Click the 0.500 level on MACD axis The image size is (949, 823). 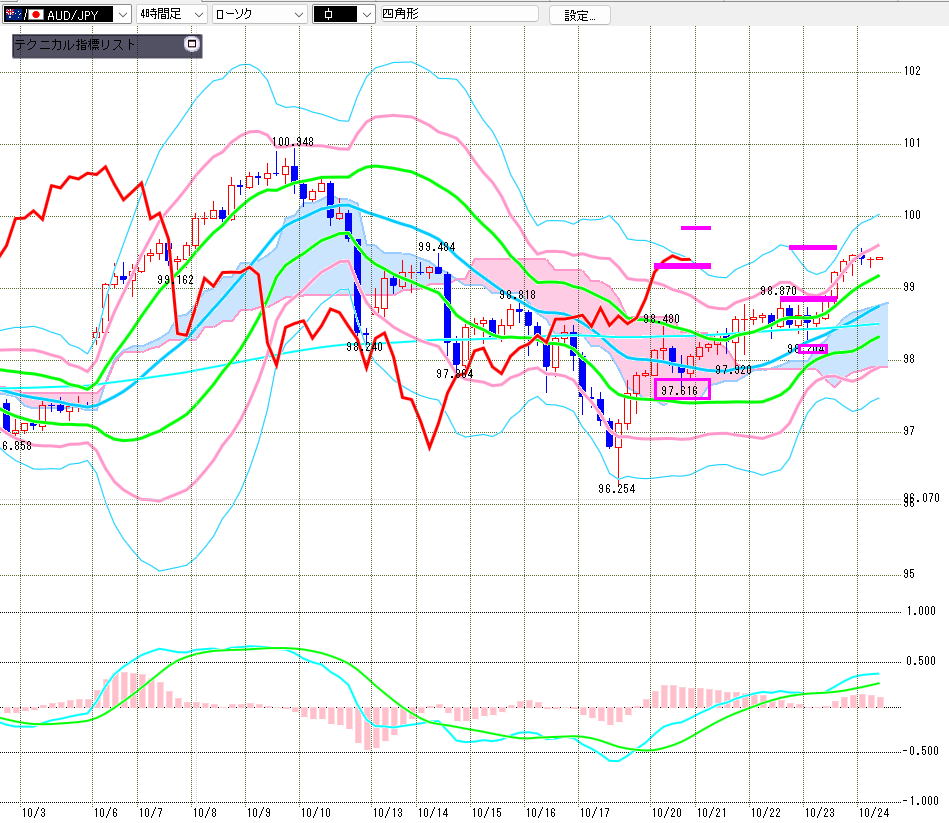[918, 661]
